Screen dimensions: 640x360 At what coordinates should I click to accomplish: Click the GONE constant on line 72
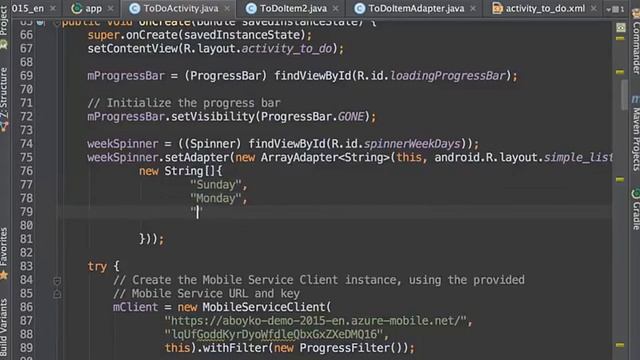[x=351, y=117]
